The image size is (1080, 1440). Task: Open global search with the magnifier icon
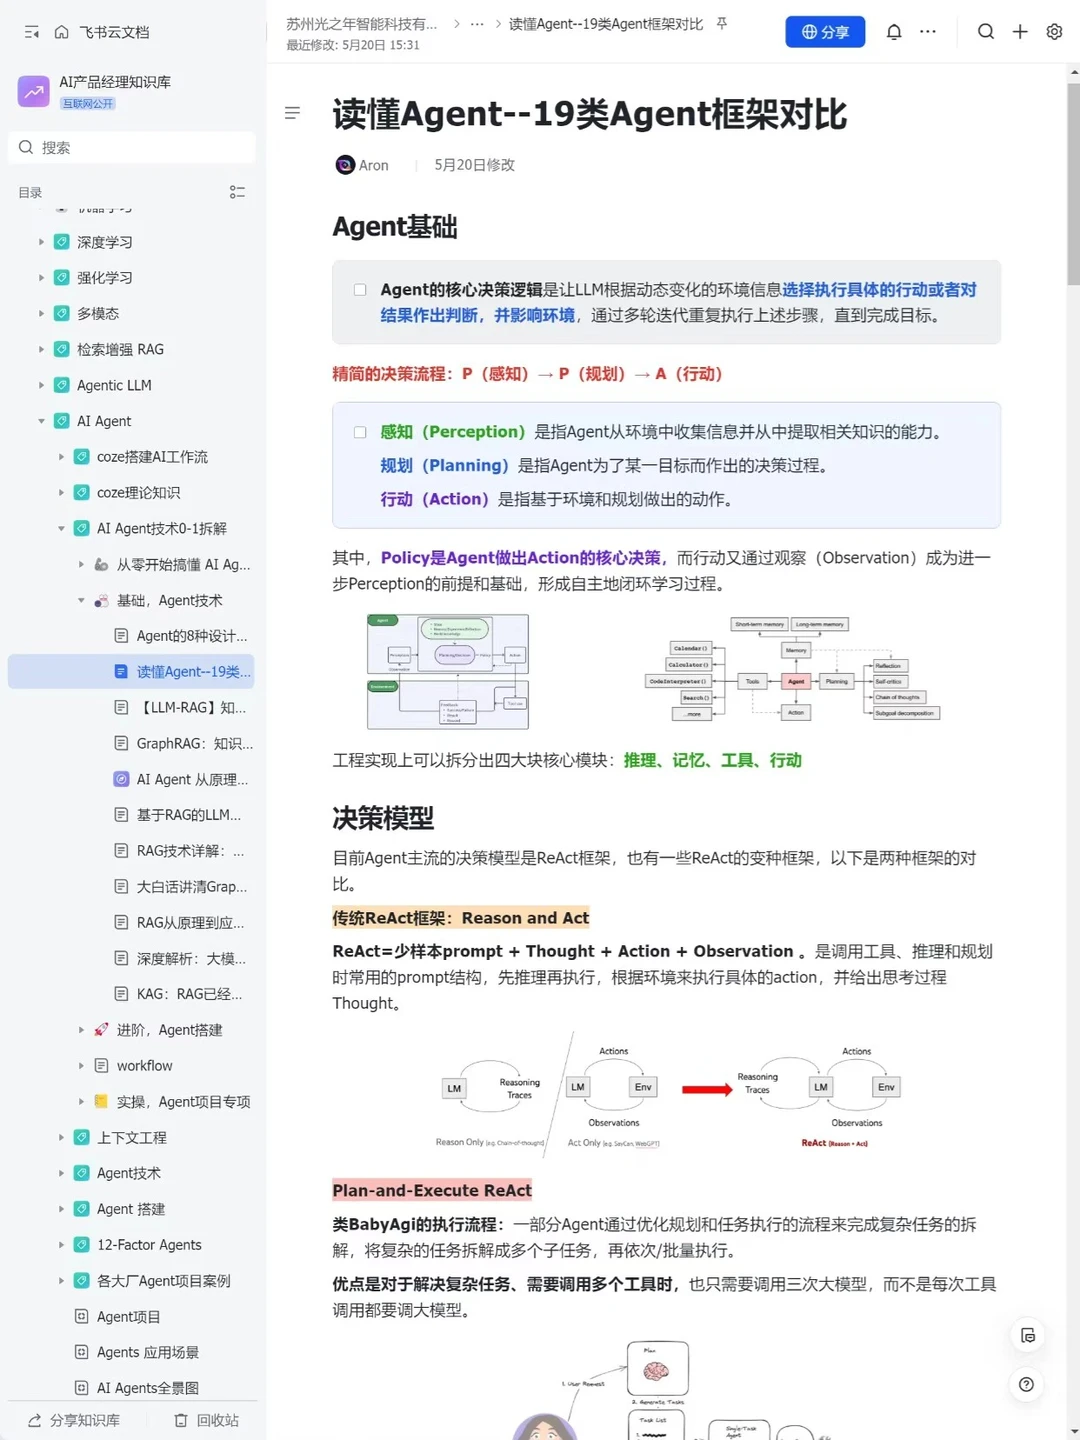click(x=986, y=31)
